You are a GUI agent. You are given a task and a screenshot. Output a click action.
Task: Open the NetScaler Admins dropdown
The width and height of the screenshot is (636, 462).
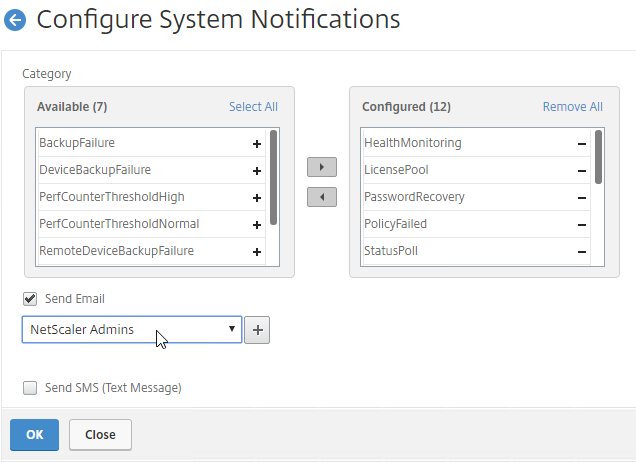coord(132,329)
